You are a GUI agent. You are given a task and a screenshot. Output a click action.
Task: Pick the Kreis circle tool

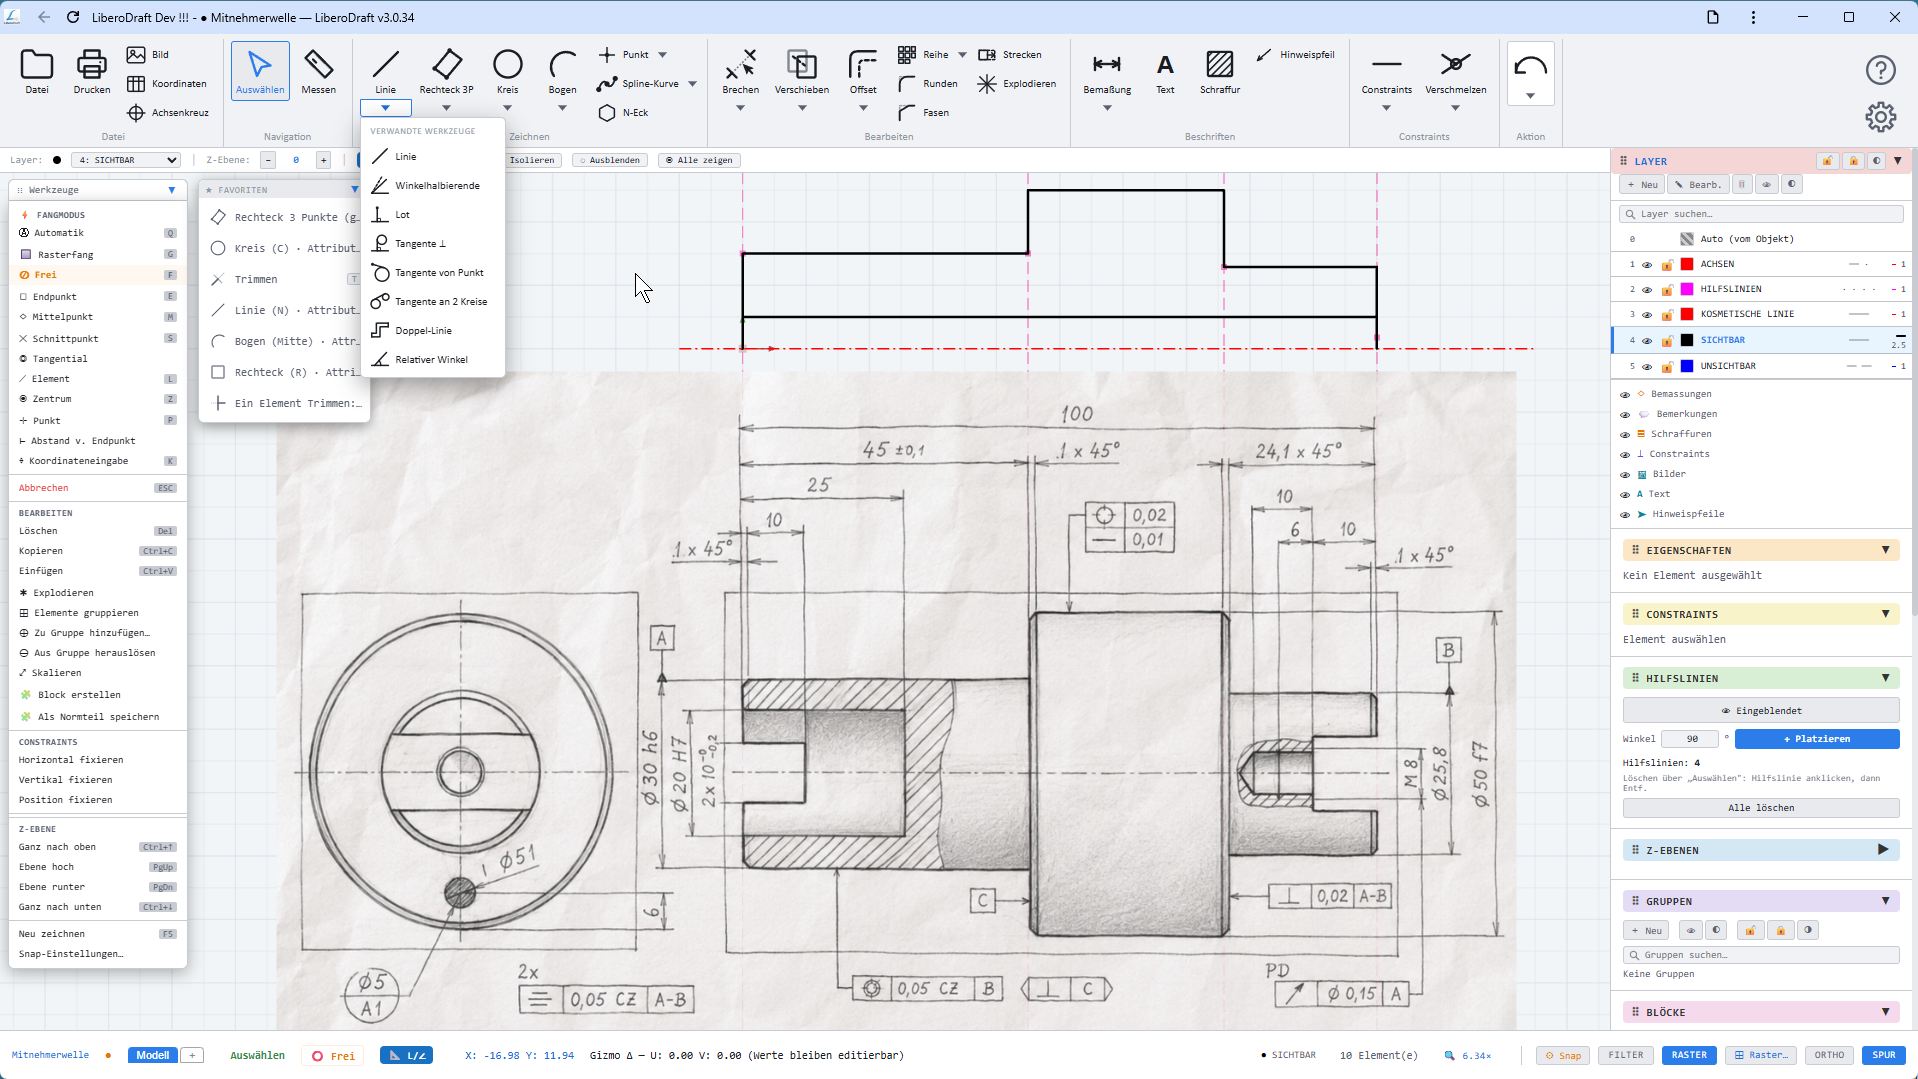(507, 71)
